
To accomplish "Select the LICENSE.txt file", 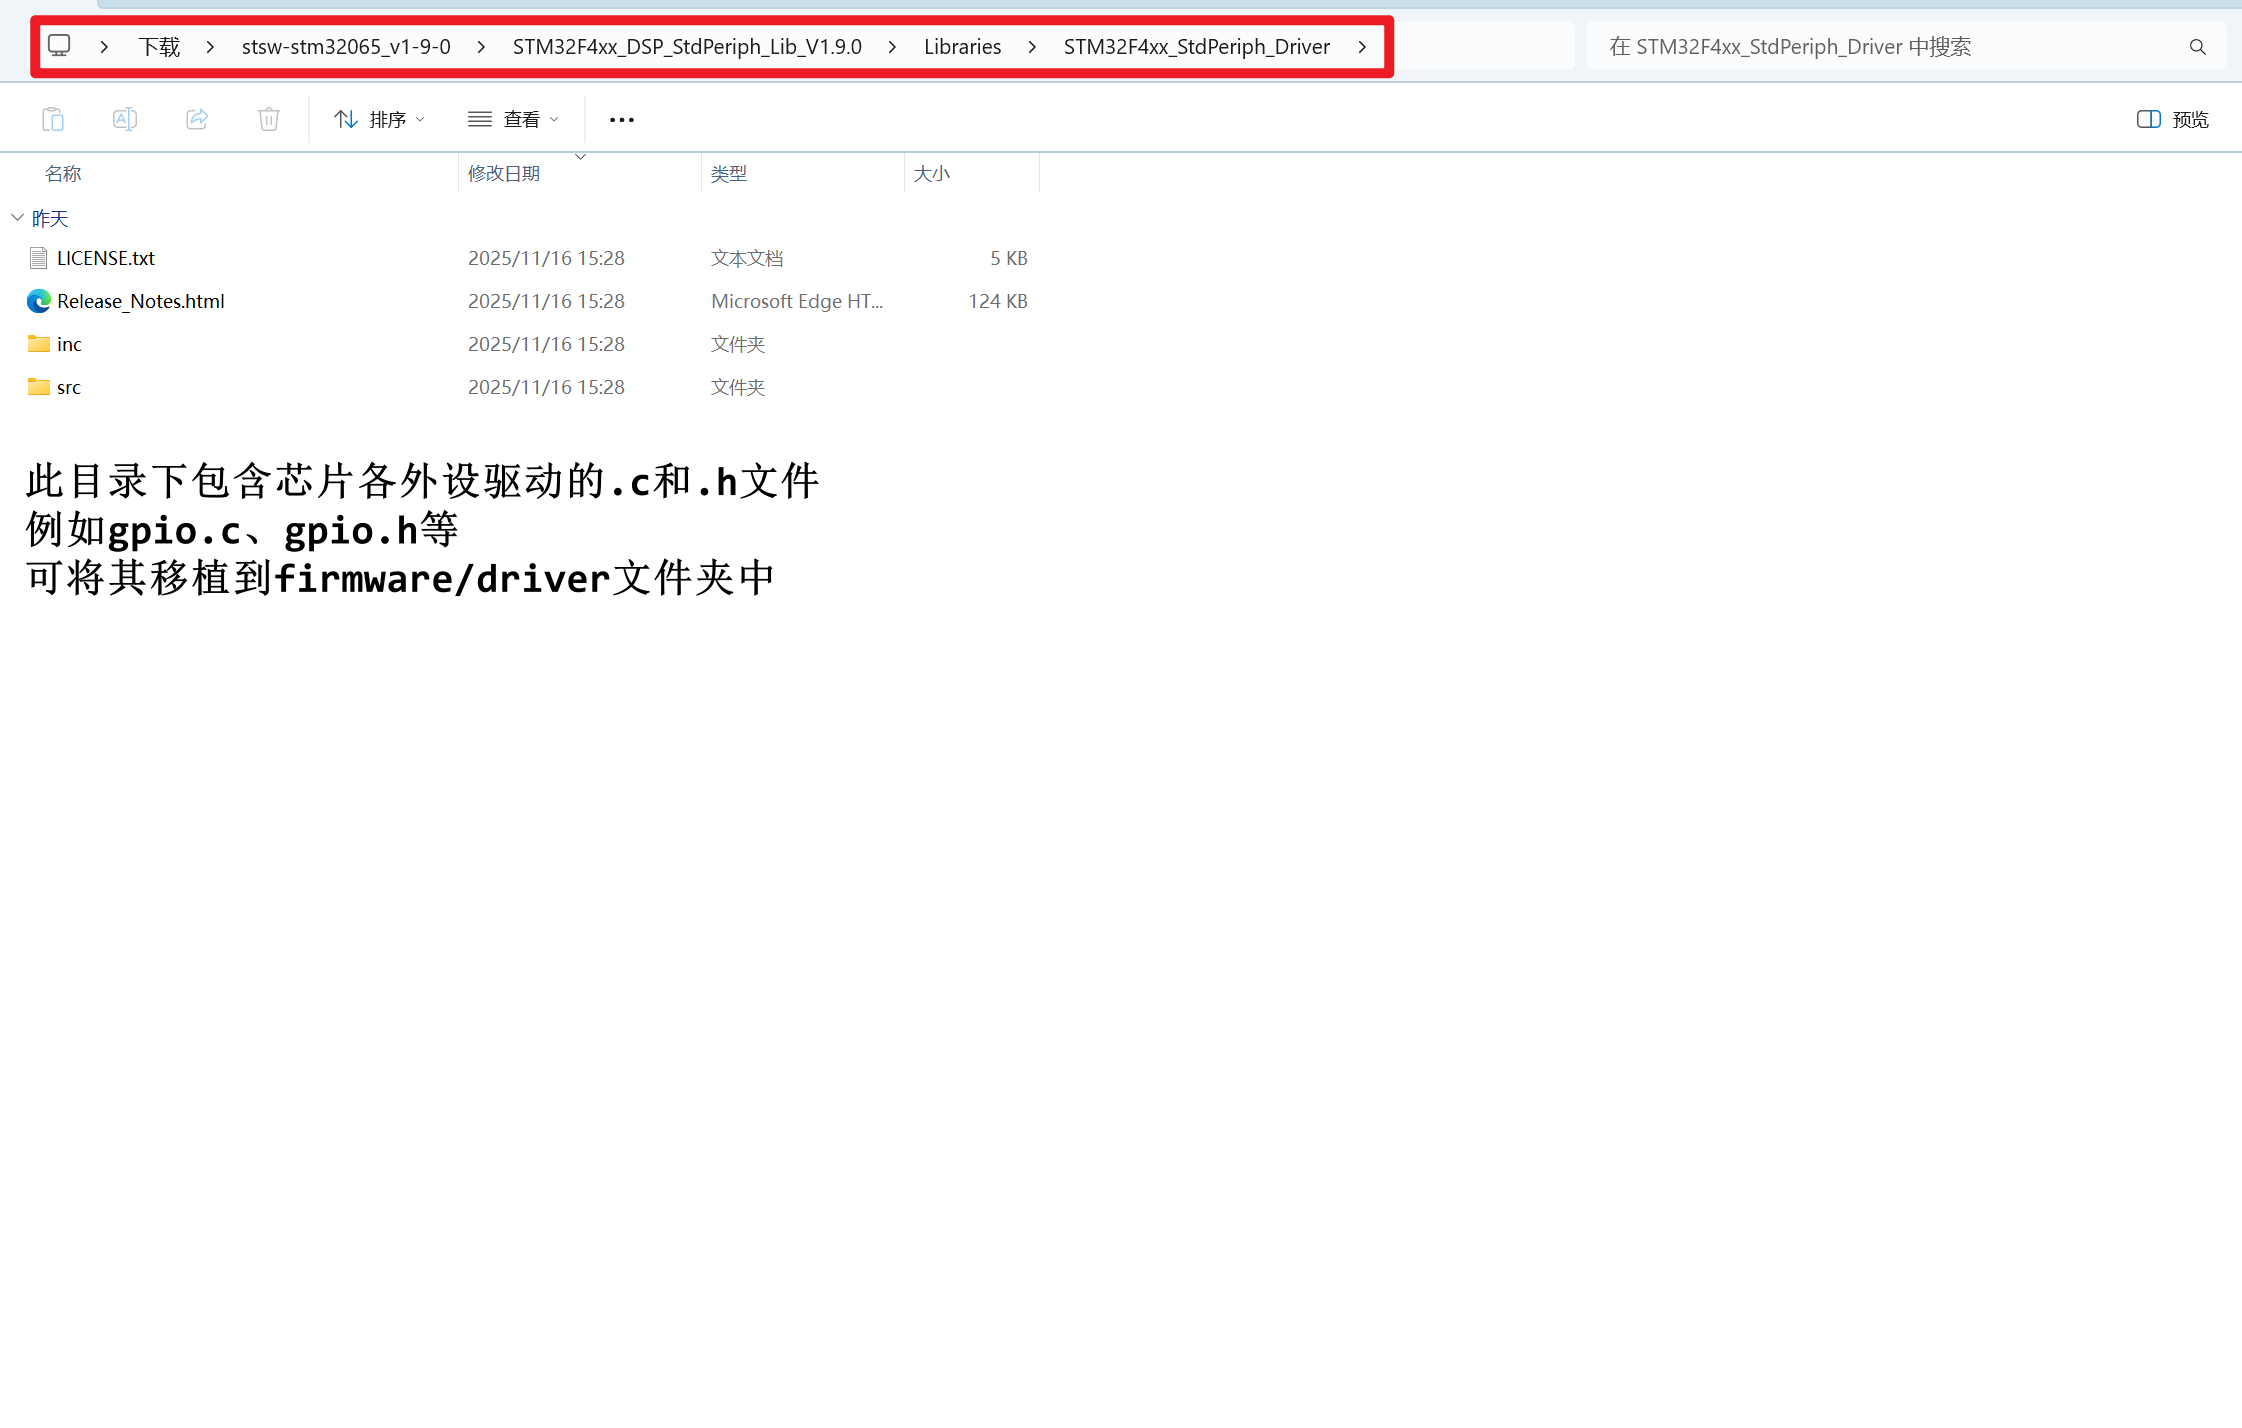I will [105, 258].
